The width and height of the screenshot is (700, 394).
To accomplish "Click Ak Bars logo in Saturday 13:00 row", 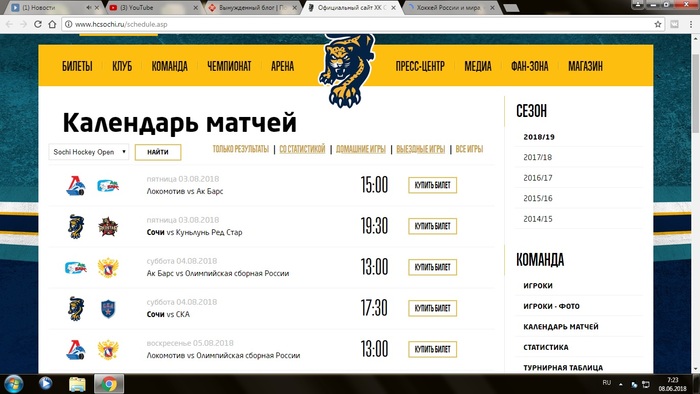I will click(x=76, y=268).
